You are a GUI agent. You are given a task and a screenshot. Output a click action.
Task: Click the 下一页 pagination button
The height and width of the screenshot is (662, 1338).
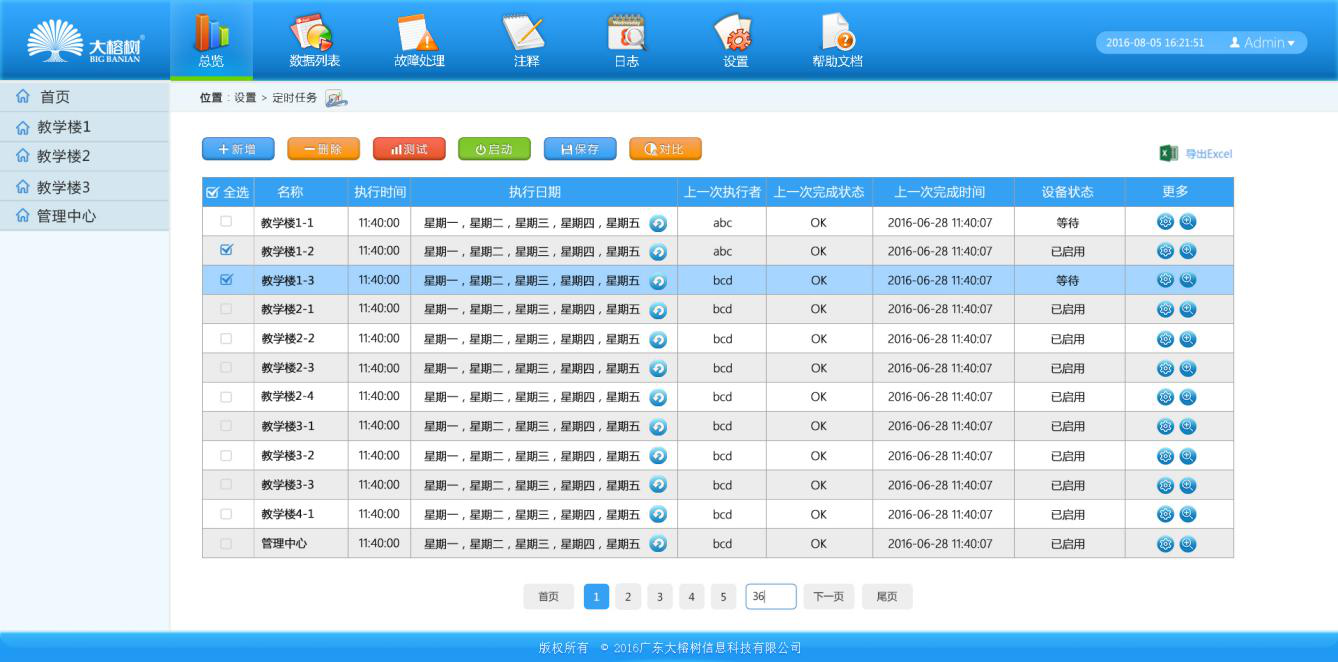tap(828, 597)
